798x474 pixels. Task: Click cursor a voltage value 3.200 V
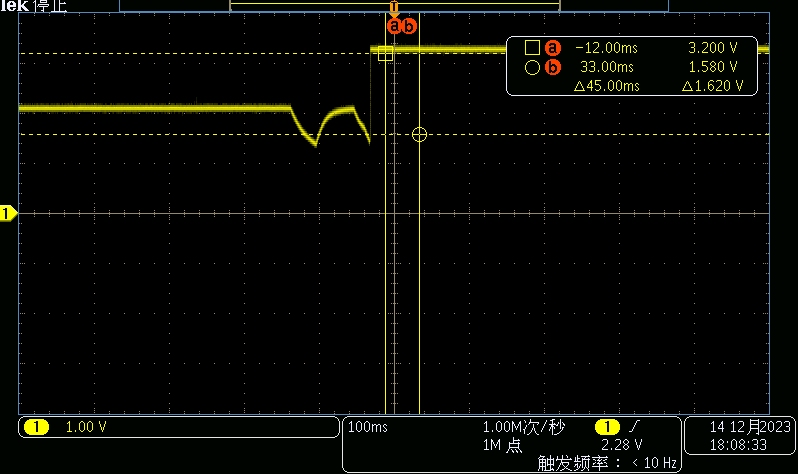pyautogui.click(x=712, y=48)
